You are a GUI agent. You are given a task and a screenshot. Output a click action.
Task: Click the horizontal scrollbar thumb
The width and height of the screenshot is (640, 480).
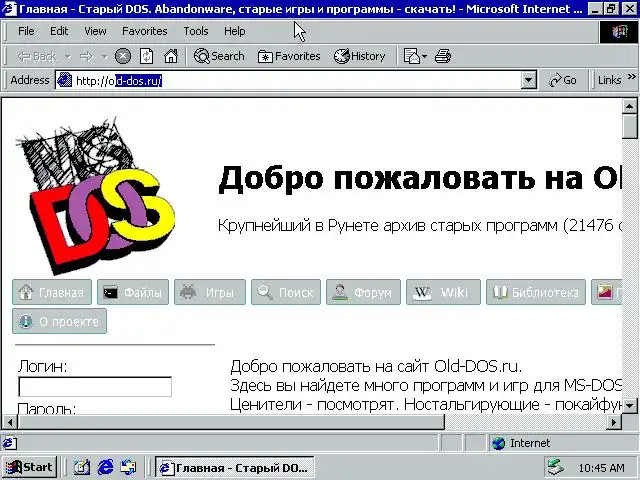231,422
